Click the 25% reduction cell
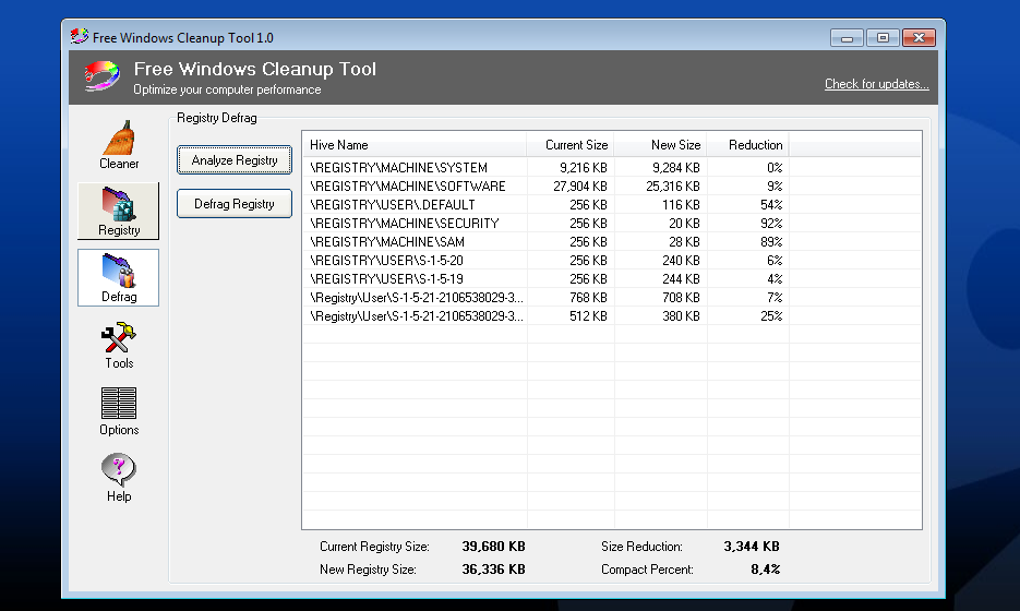1020x611 pixels. click(771, 316)
